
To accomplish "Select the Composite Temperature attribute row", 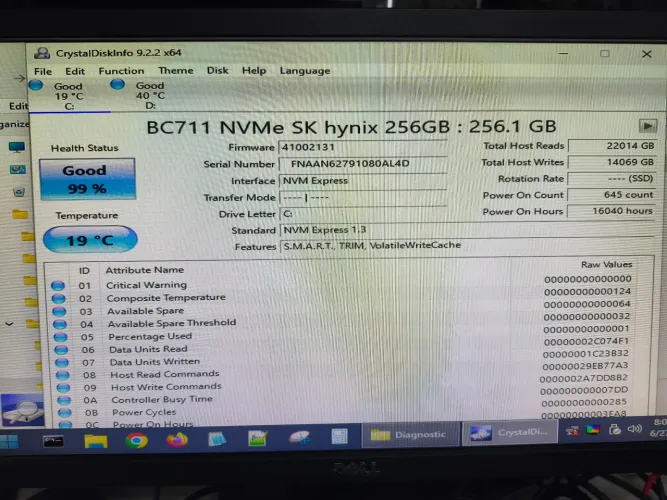I will [x=342, y=296].
